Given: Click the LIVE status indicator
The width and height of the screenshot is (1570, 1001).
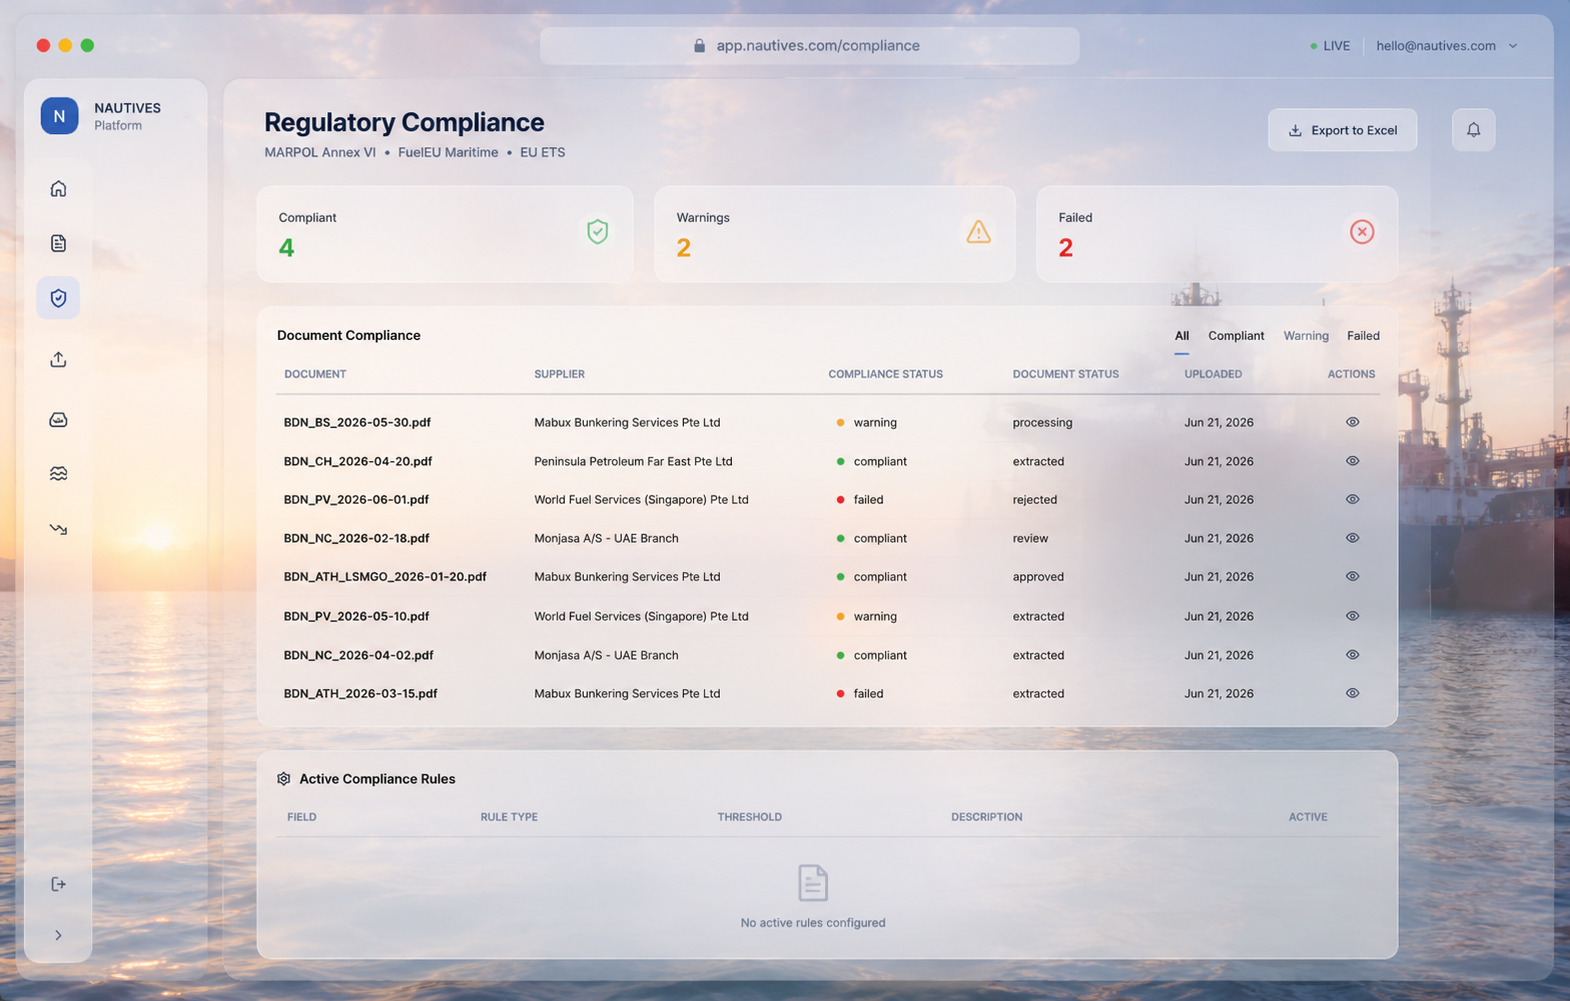Looking at the screenshot, I should pos(1330,46).
